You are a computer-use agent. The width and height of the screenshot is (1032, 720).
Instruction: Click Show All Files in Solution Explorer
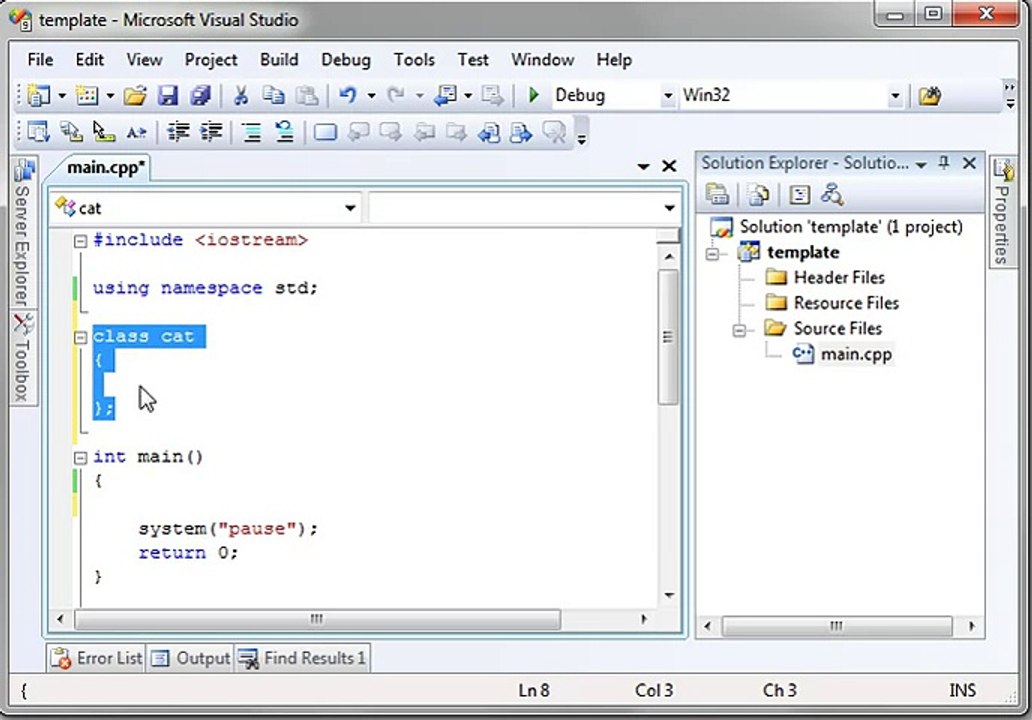[x=758, y=195]
